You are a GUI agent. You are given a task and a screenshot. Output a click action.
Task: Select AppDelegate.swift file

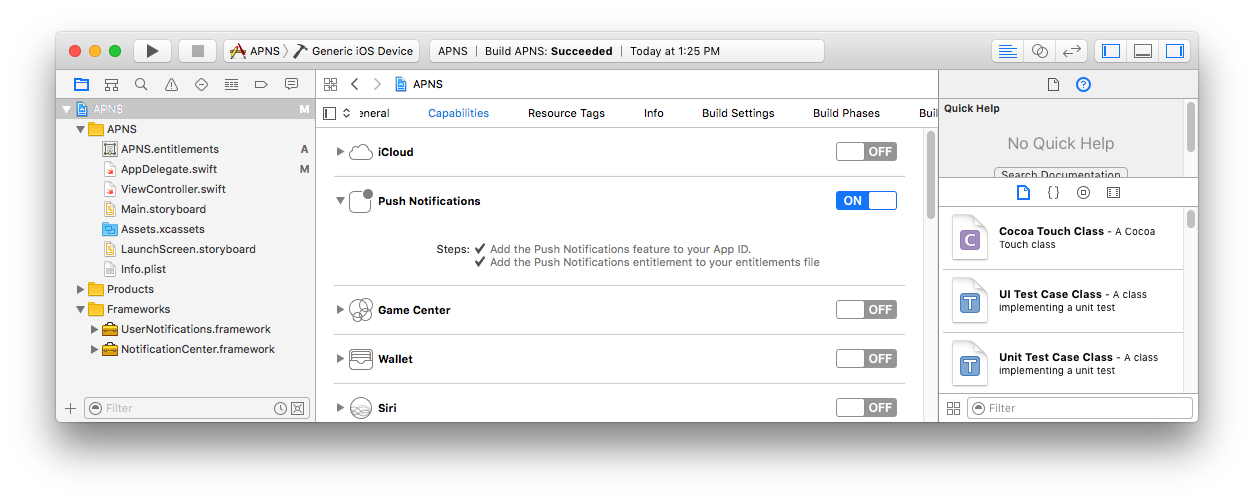(x=168, y=169)
